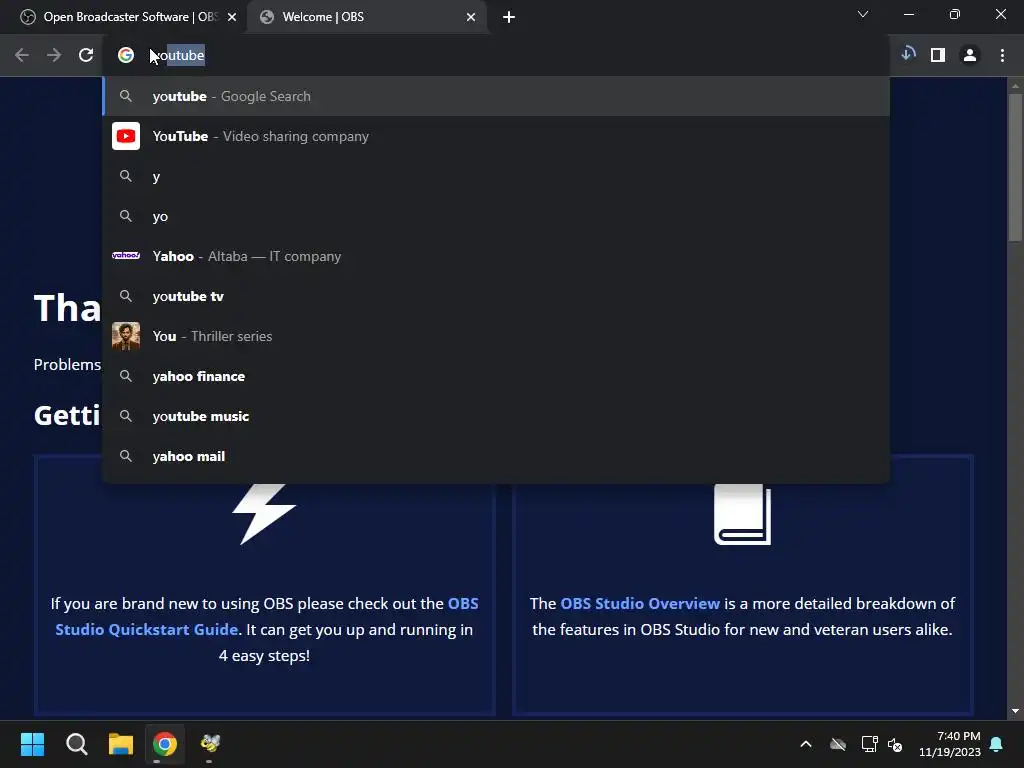Screen dimensions: 1024x768
Task: Click the scrollbar down arrow
Action: click(1015, 711)
